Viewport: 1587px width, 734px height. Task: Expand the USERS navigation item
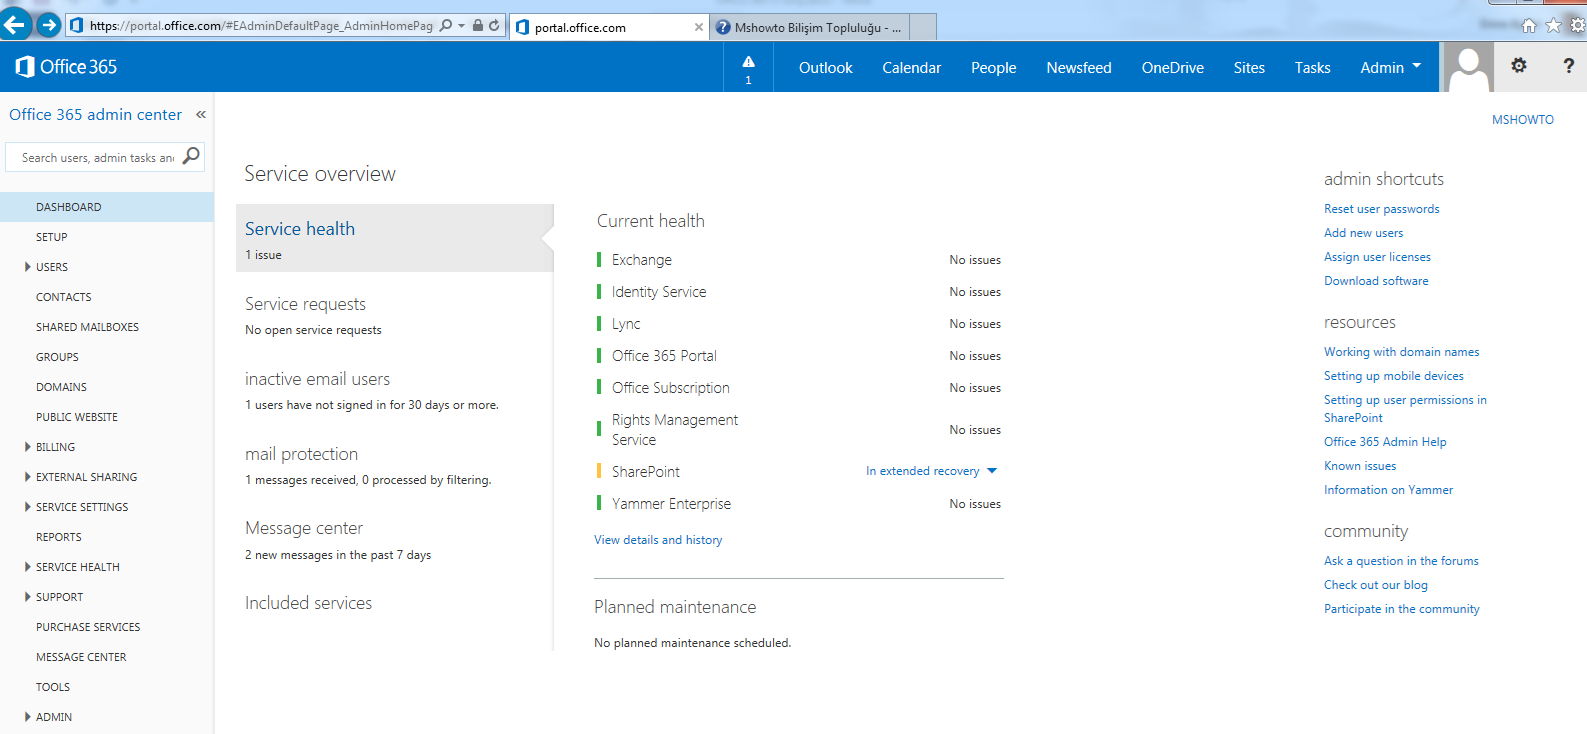pos(27,267)
